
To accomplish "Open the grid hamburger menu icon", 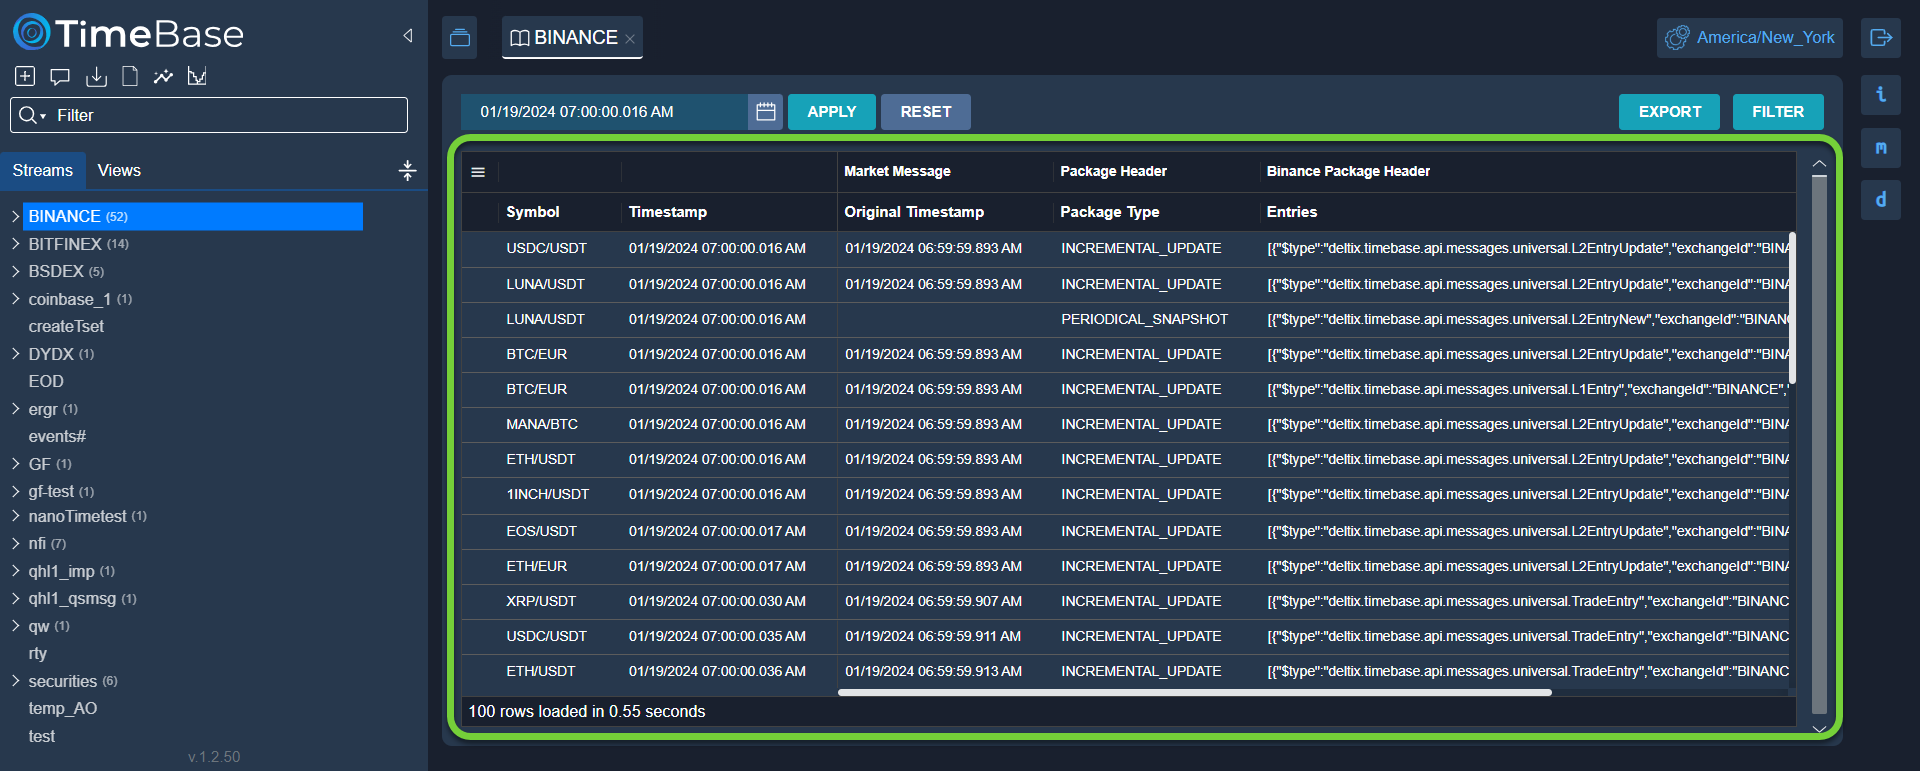I will click(x=478, y=172).
